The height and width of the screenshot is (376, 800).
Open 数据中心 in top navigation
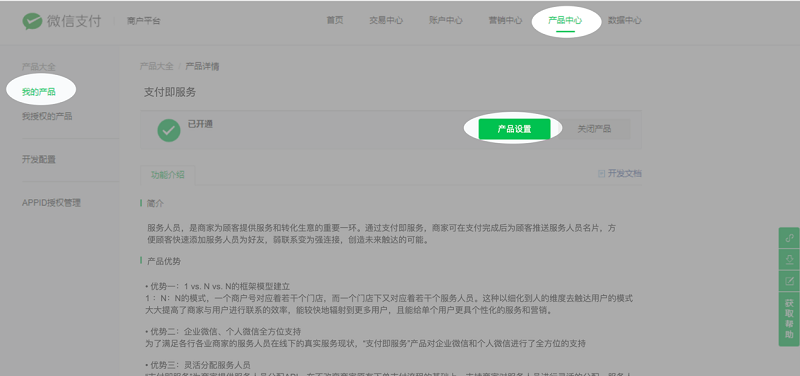(x=624, y=20)
